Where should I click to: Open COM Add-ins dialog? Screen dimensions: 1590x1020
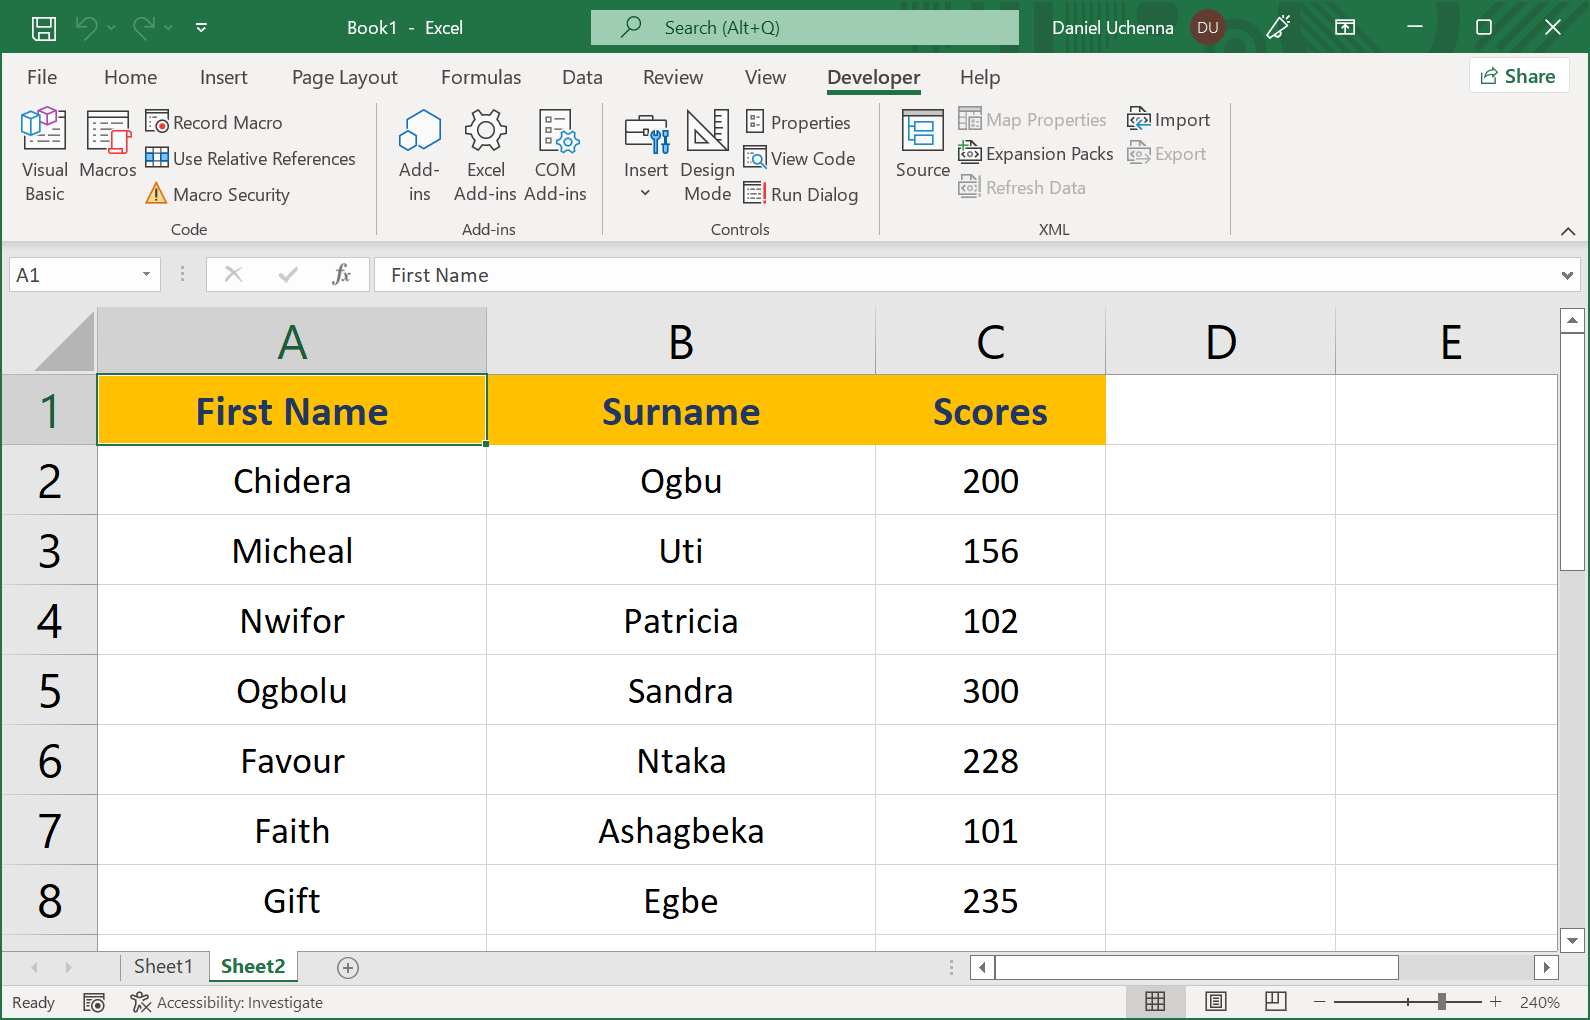[555, 153]
